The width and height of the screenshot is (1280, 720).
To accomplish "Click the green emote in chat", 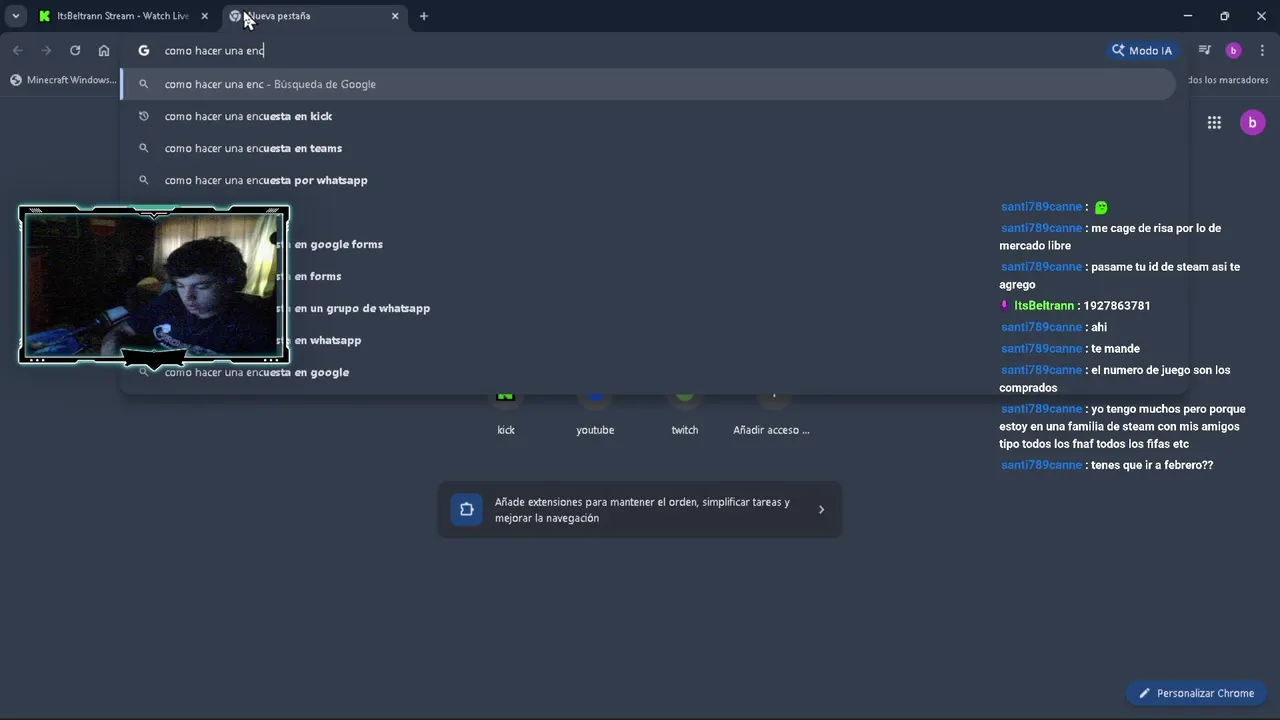I will click(1101, 208).
